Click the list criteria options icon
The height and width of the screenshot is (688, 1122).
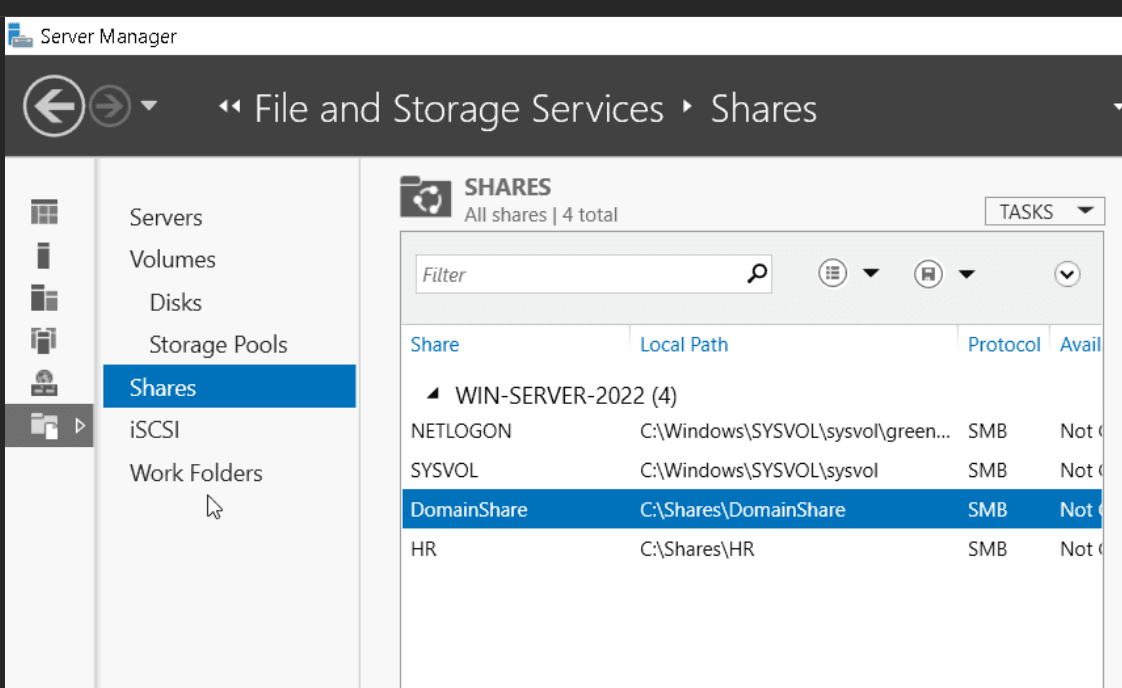(x=832, y=273)
